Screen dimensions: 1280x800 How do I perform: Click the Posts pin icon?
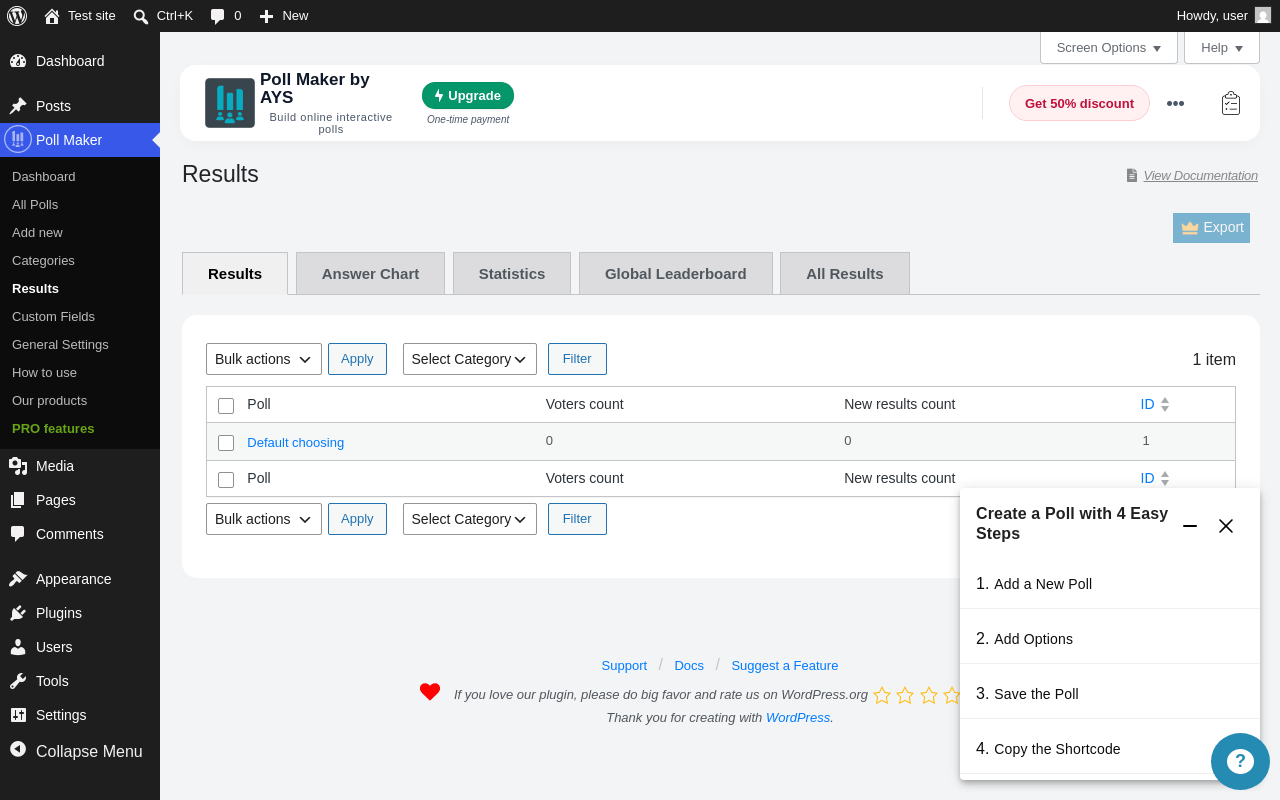pos(18,106)
